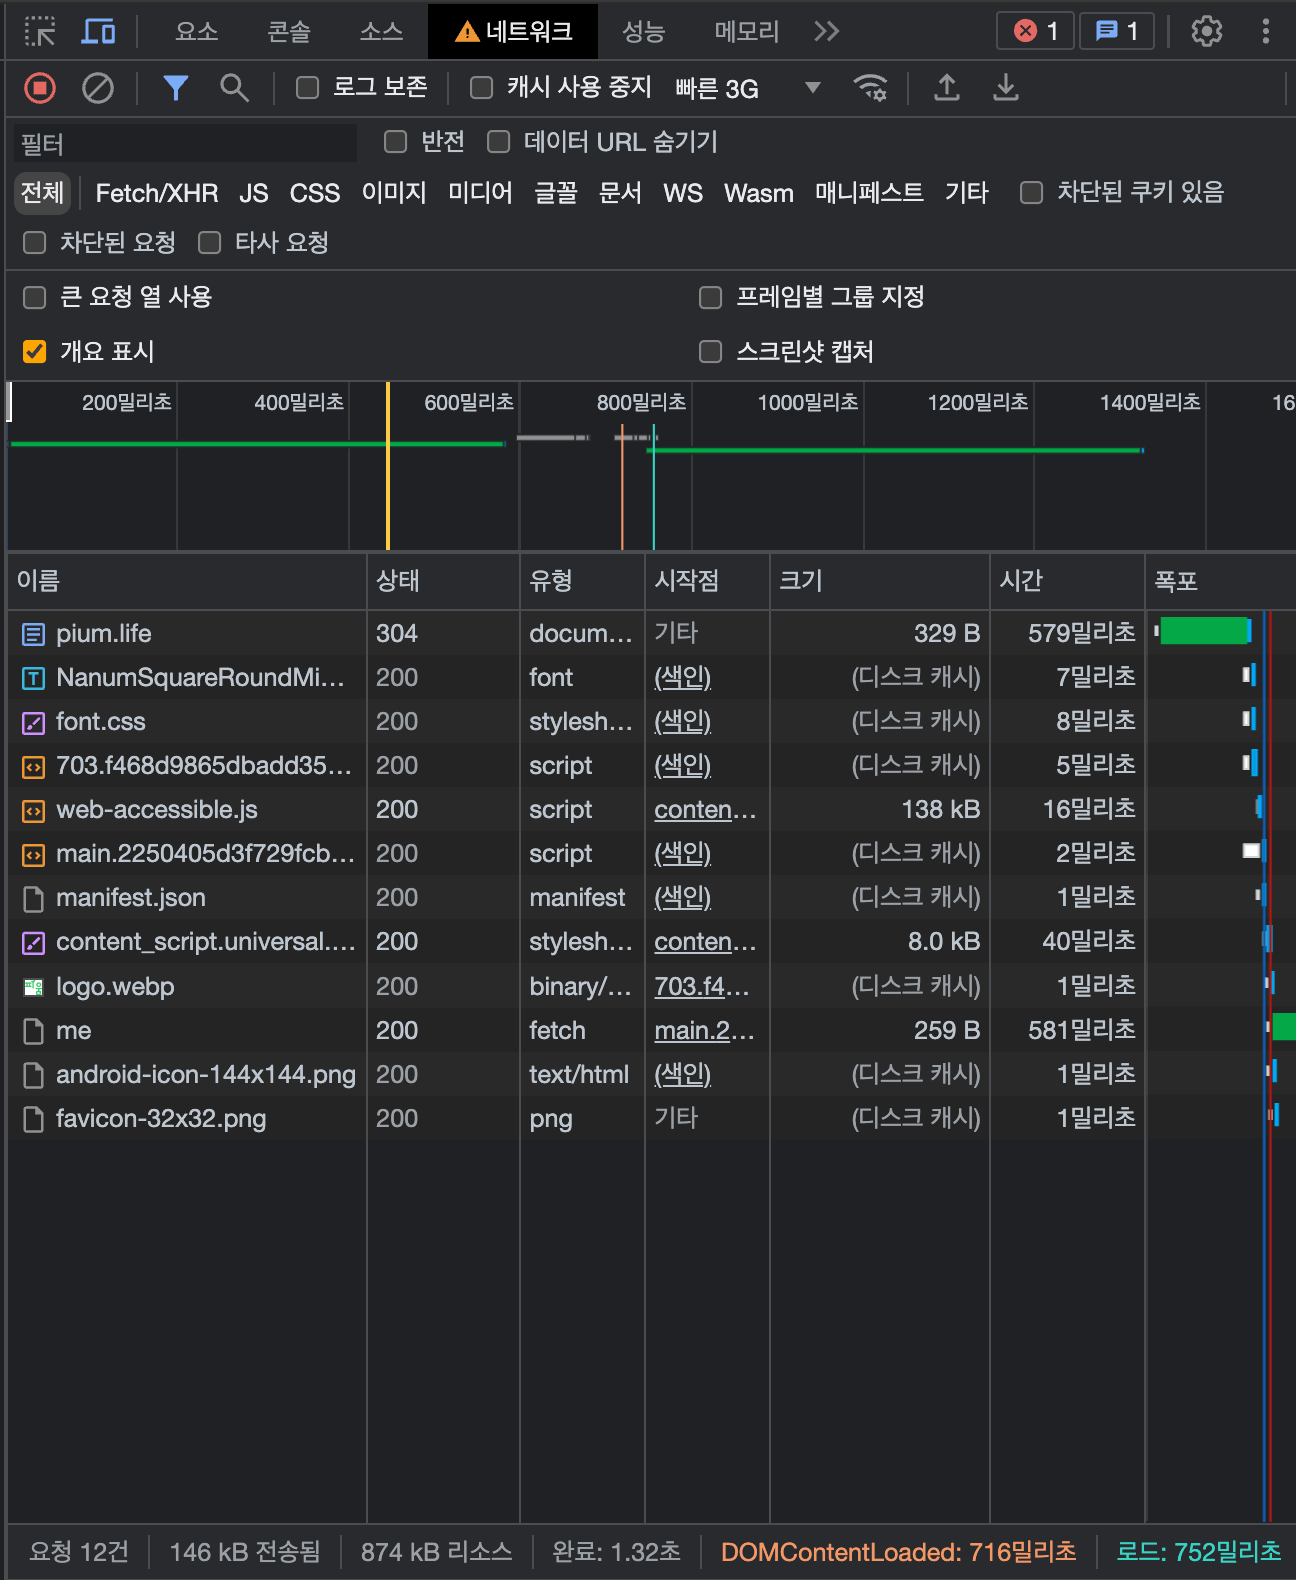Focus the 필터 text input
Viewport: 1296px width, 1580px height.
[186, 143]
